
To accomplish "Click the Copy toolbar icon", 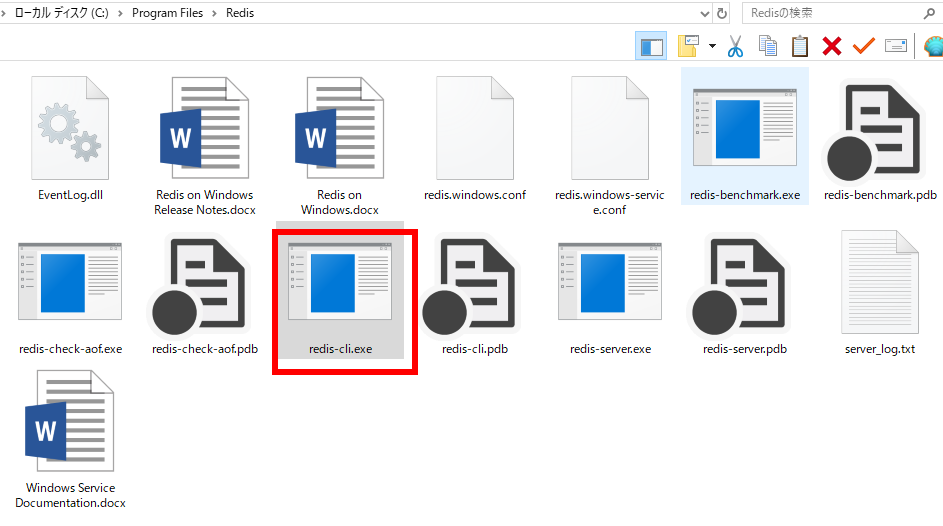I will coord(767,46).
